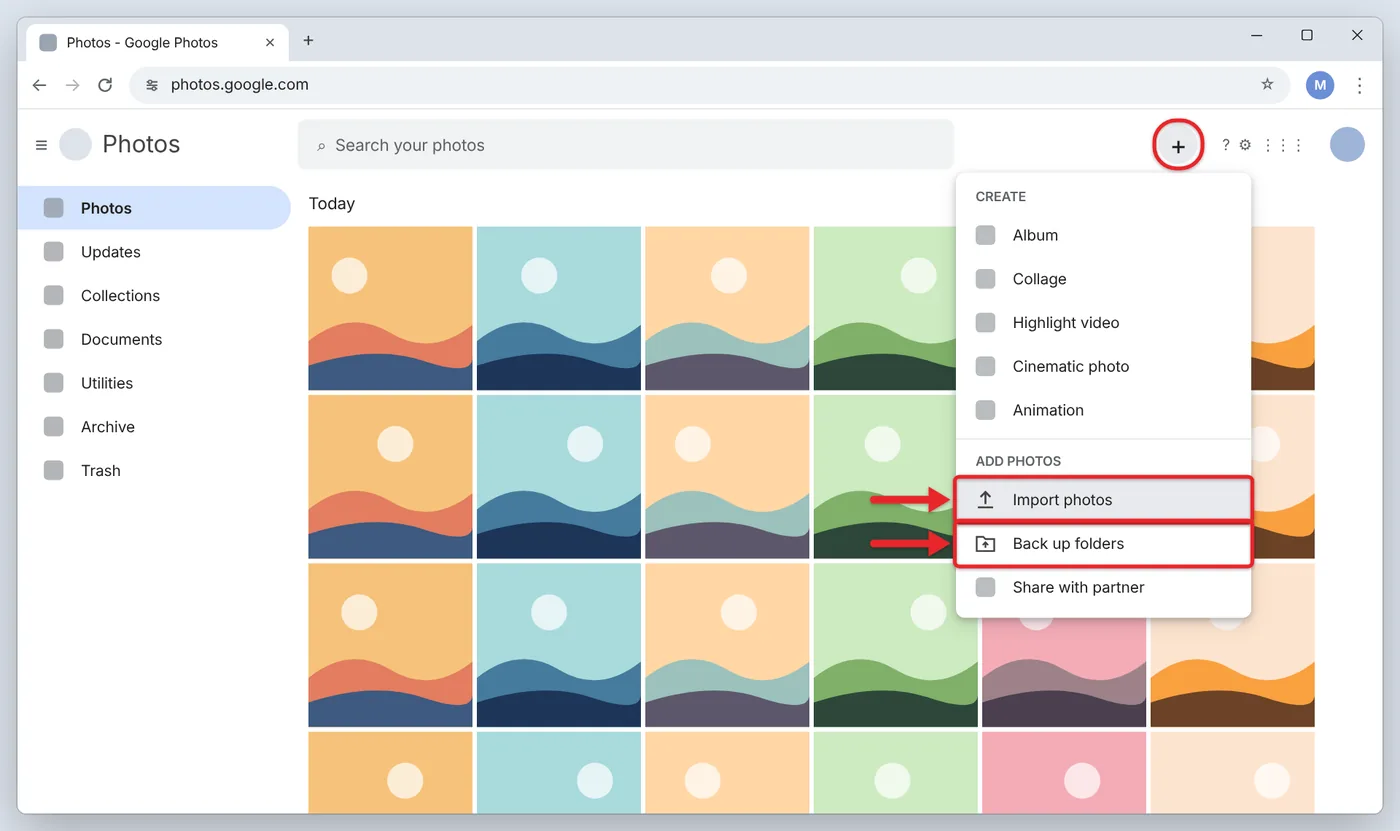1400x831 pixels.
Task: View site information icon in the address bar
Action: coord(152,85)
